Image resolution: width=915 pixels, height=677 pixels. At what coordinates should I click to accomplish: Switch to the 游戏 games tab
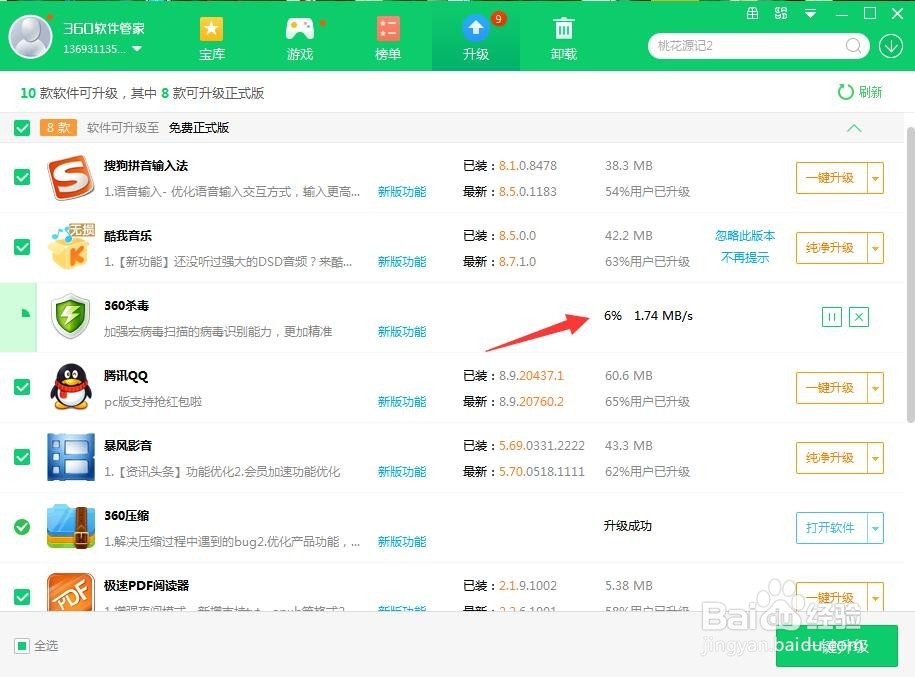300,39
